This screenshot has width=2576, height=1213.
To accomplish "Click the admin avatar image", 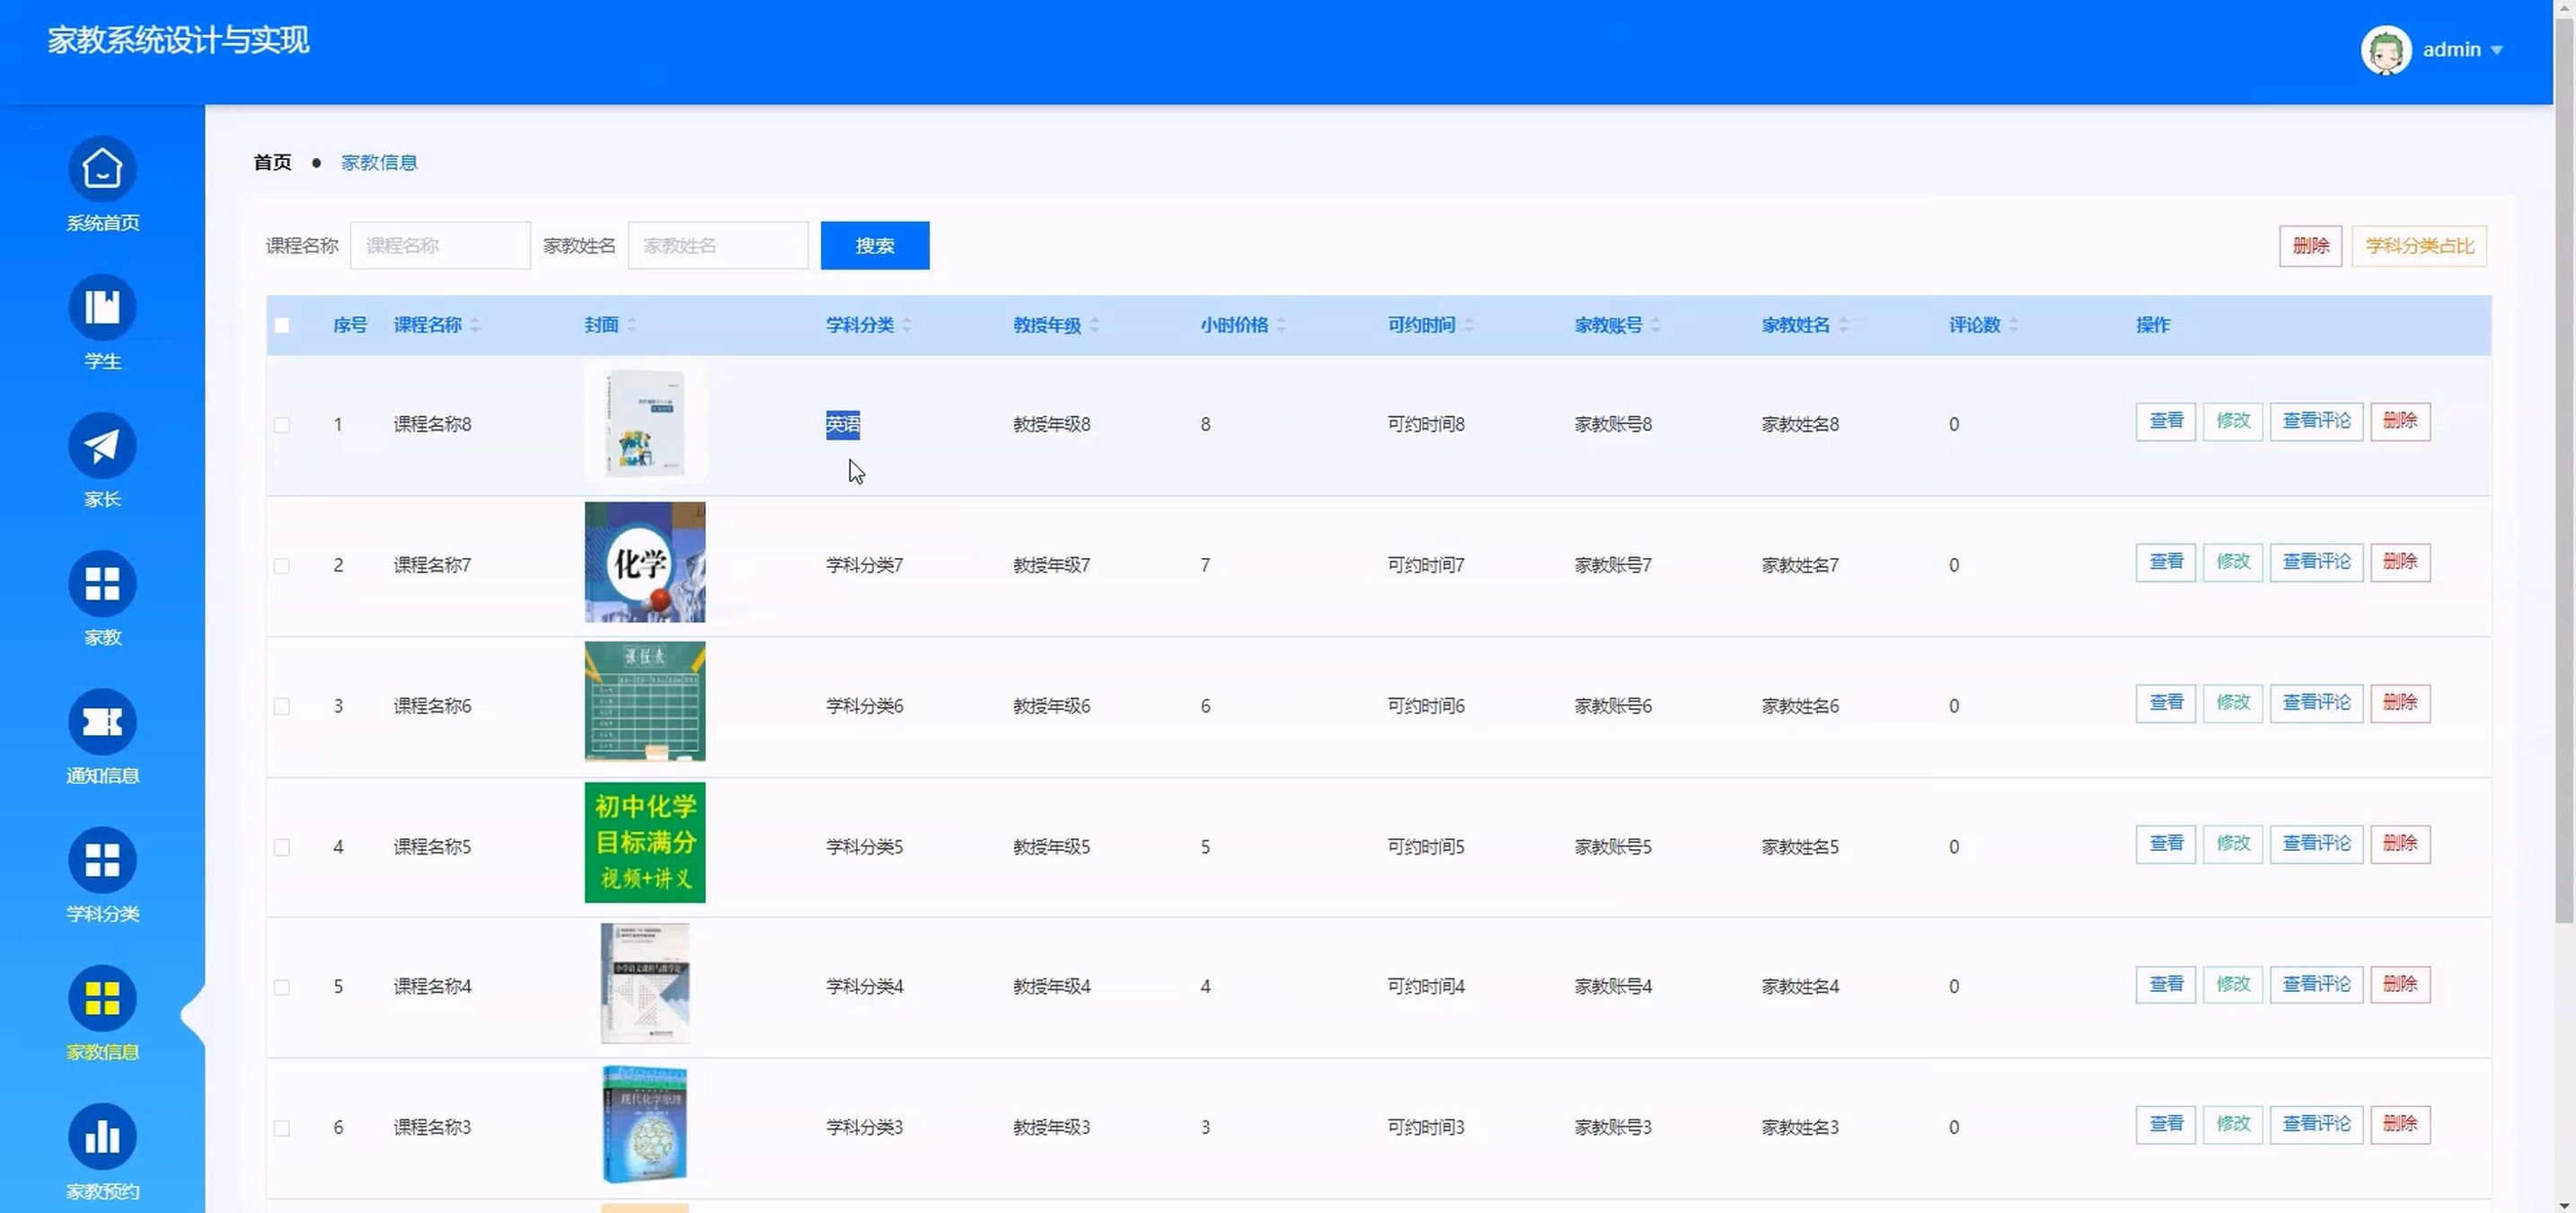I will pos(2386,50).
